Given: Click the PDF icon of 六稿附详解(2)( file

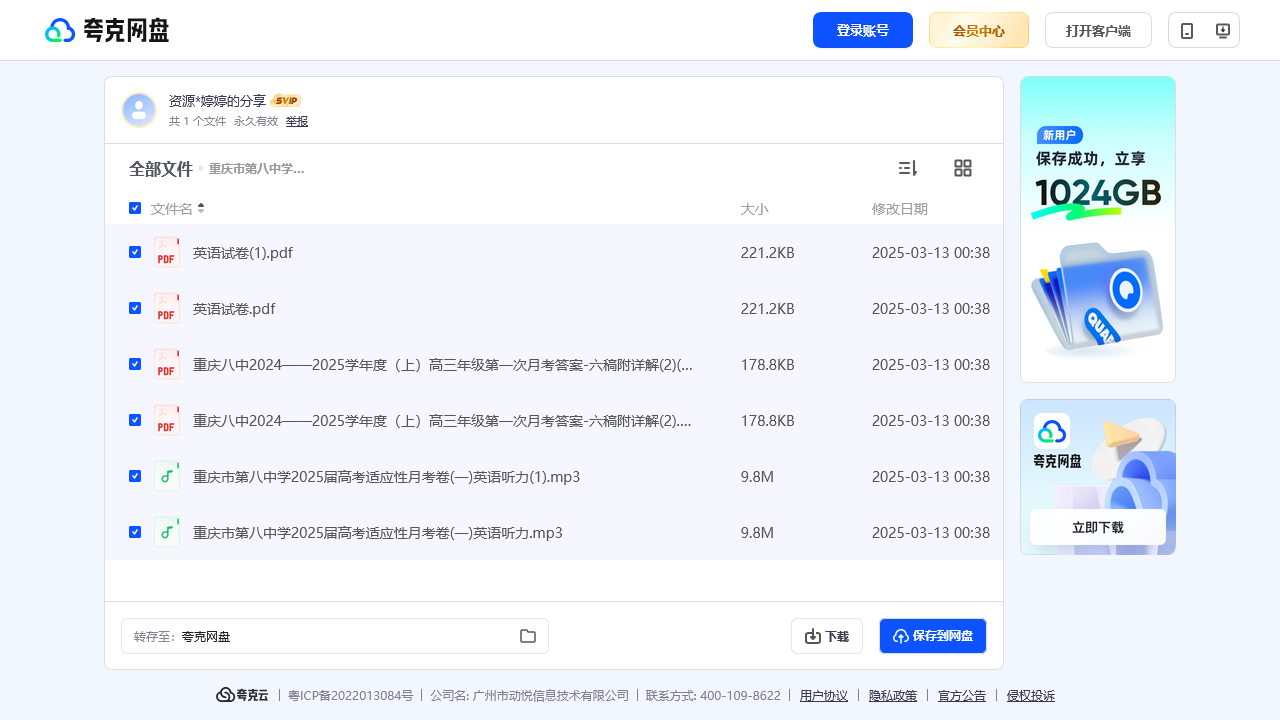Looking at the screenshot, I should (167, 365).
